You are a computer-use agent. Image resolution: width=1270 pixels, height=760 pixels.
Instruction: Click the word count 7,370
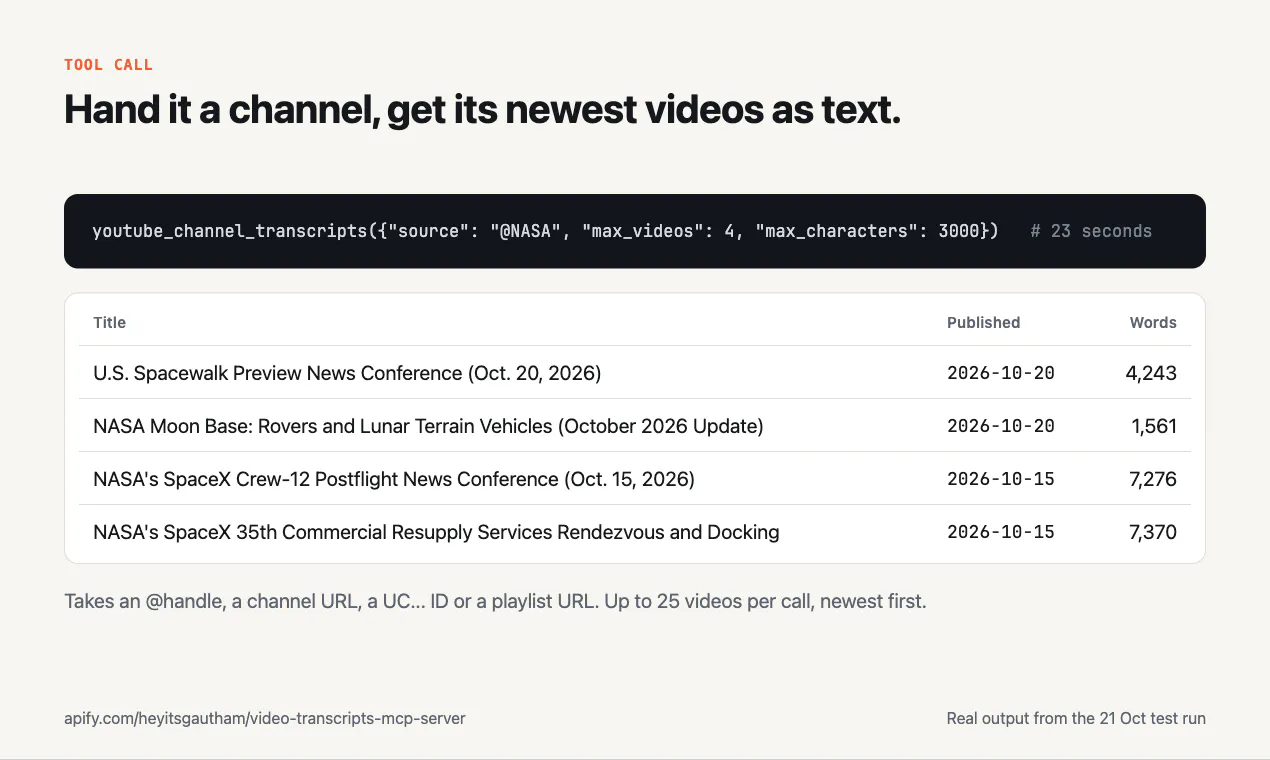pos(1152,532)
